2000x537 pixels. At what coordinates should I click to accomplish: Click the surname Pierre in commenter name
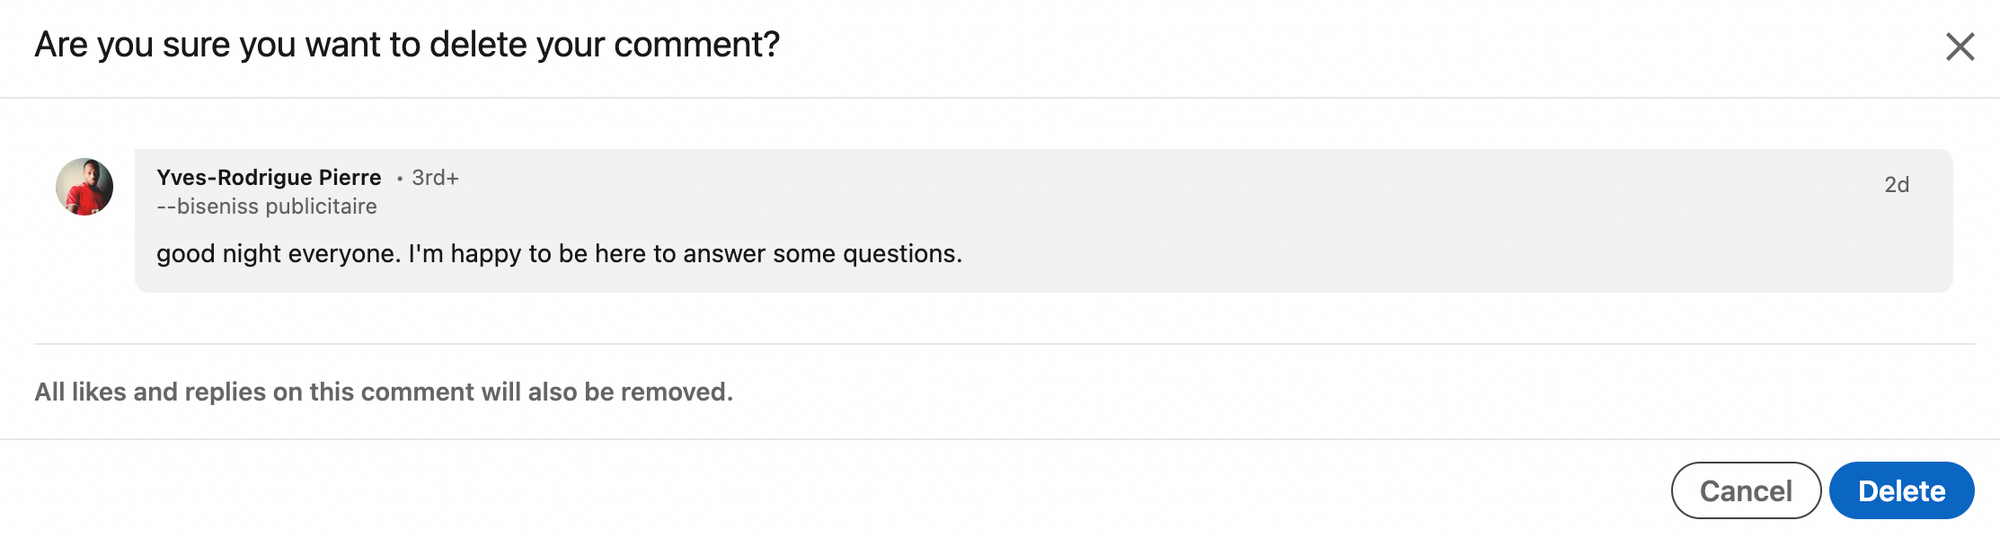point(350,178)
